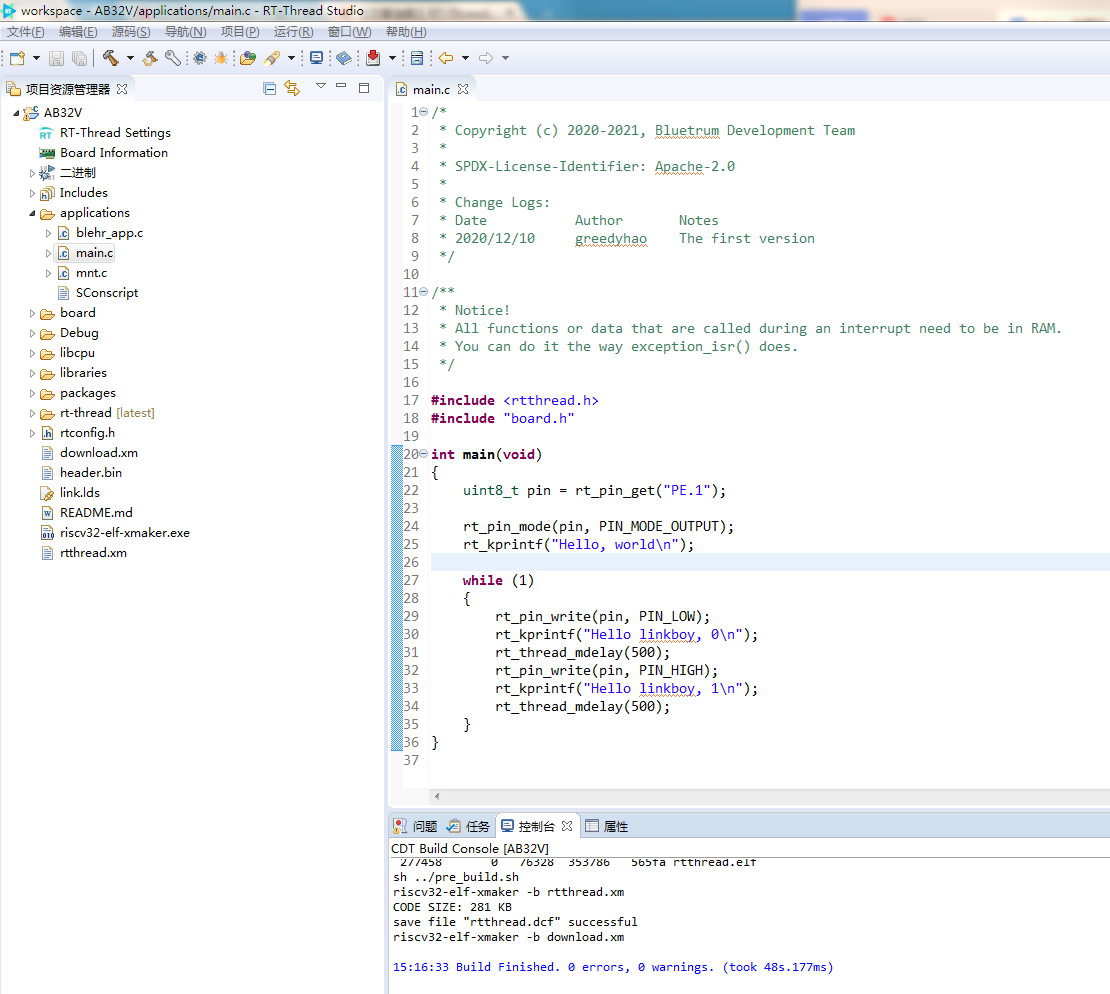
Task: Collapse the AB32V project node
Action: point(16,113)
